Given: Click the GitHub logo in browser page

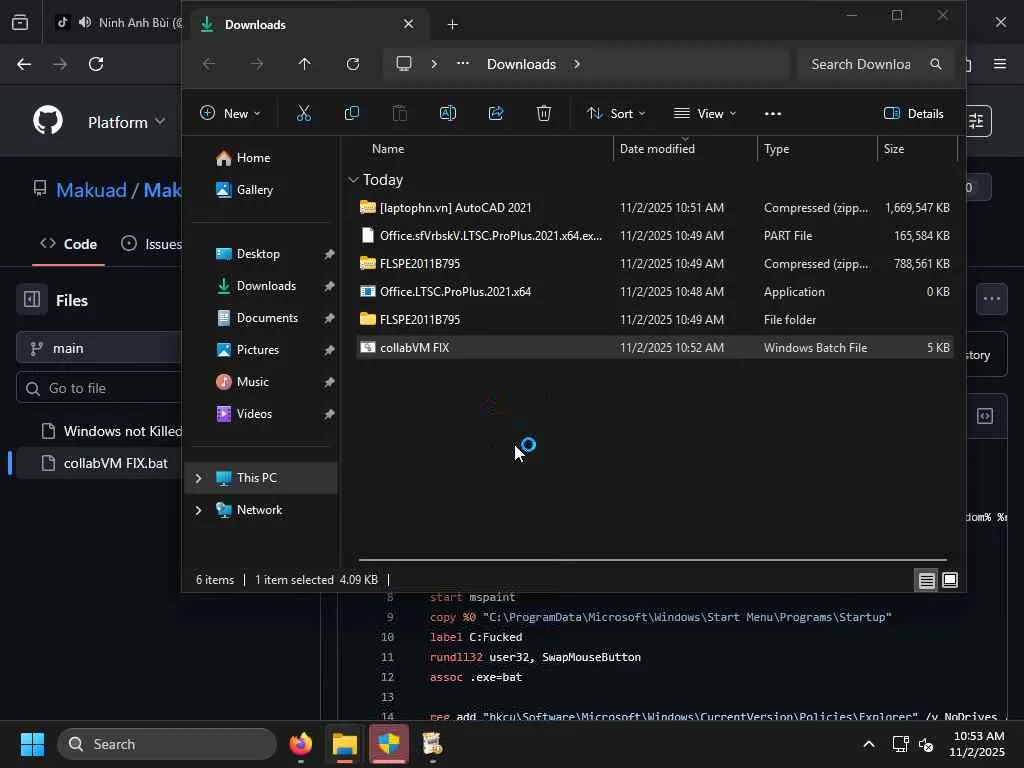Looking at the screenshot, I should point(48,120).
